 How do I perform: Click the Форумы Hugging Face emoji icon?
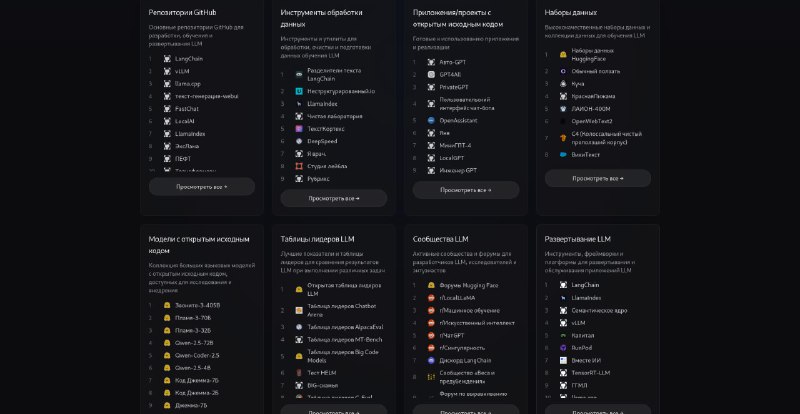(431, 285)
